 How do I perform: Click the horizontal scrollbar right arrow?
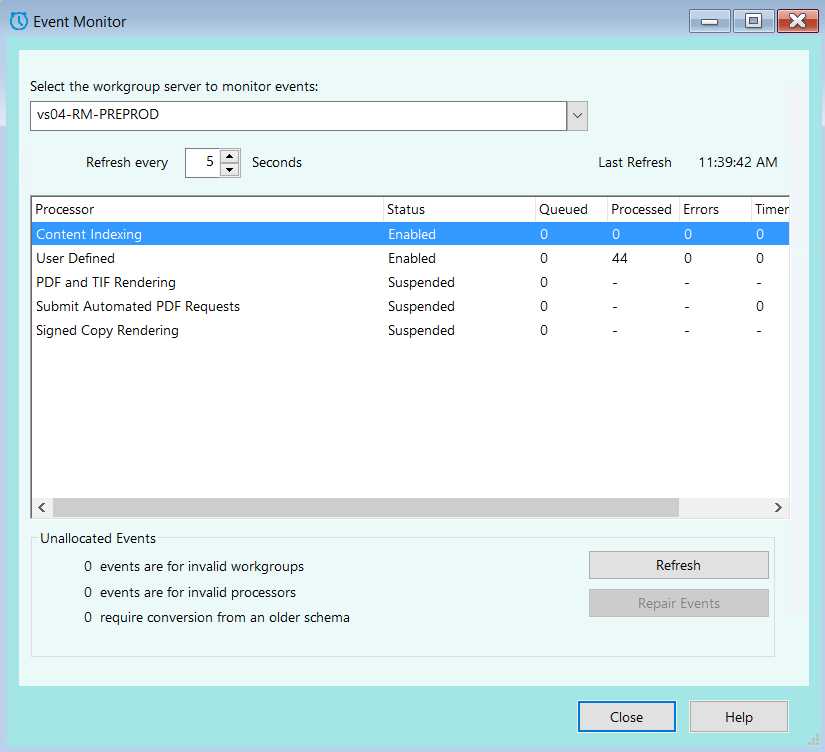pyautogui.click(x=778, y=507)
